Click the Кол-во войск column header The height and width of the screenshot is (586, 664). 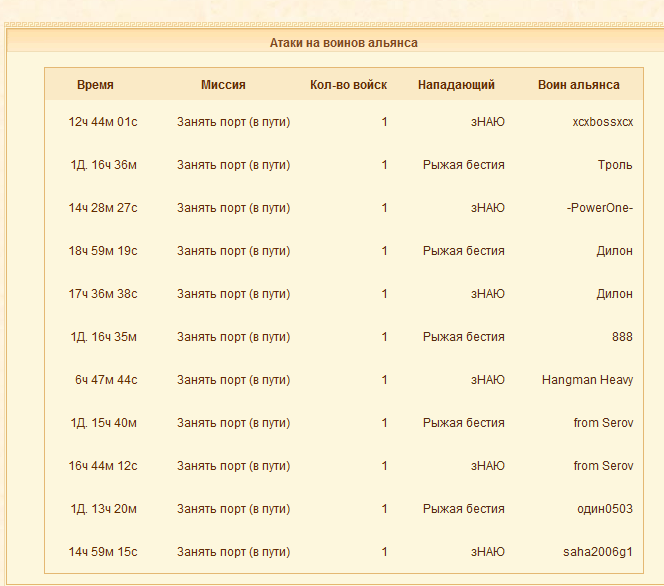pyautogui.click(x=349, y=85)
